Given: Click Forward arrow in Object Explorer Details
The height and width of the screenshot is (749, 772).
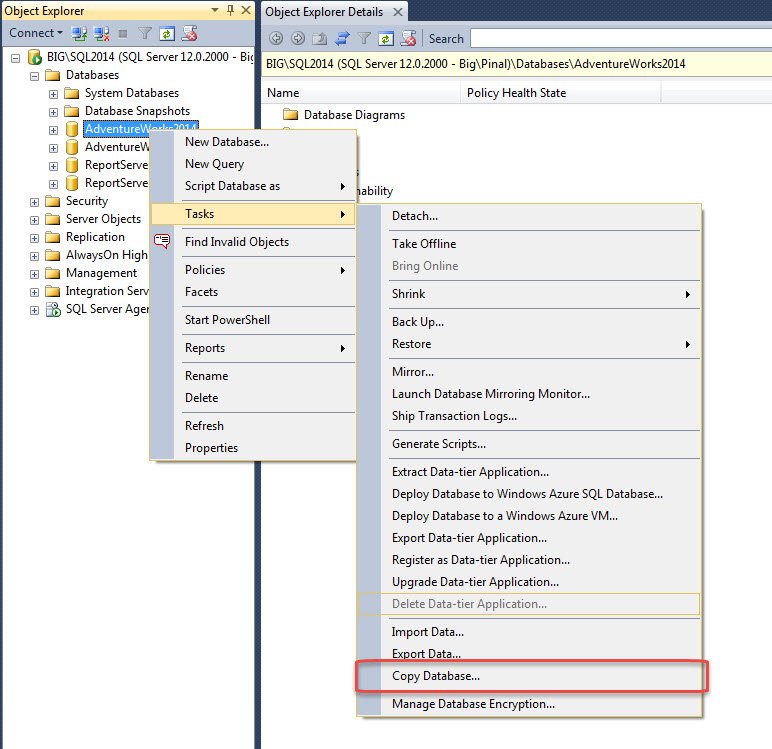Looking at the screenshot, I should tap(298, 38).
